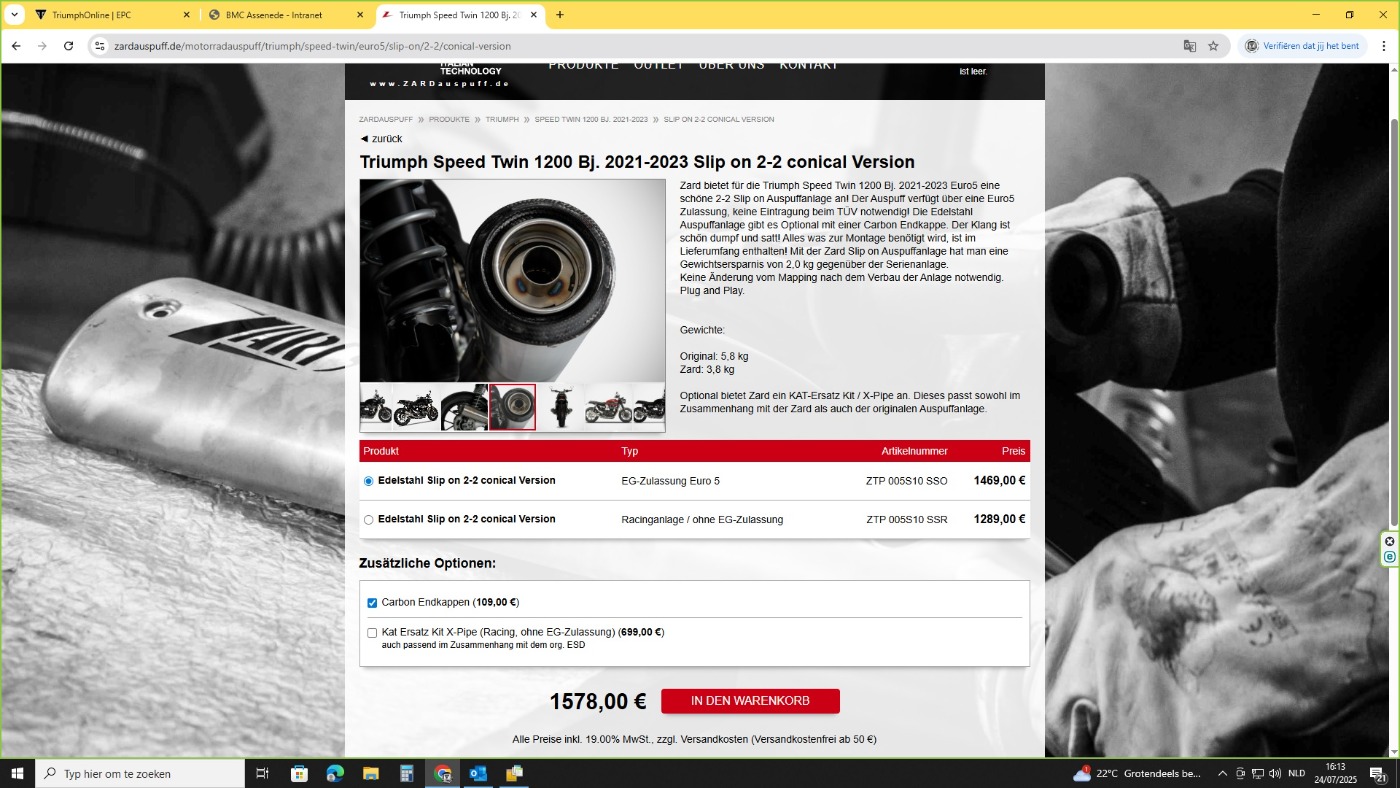Close the Triumph Speed Twin tab

pos(534,15)
